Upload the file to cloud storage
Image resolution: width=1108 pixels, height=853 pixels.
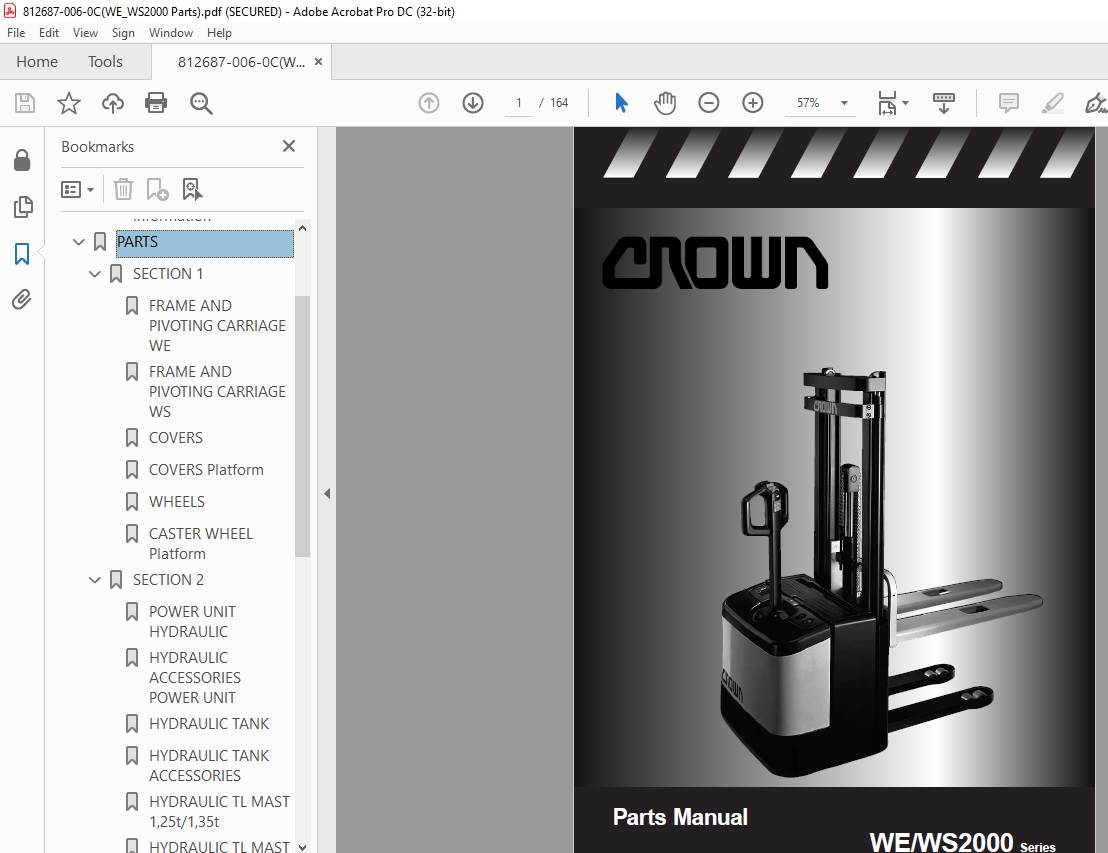coord(112,103)
